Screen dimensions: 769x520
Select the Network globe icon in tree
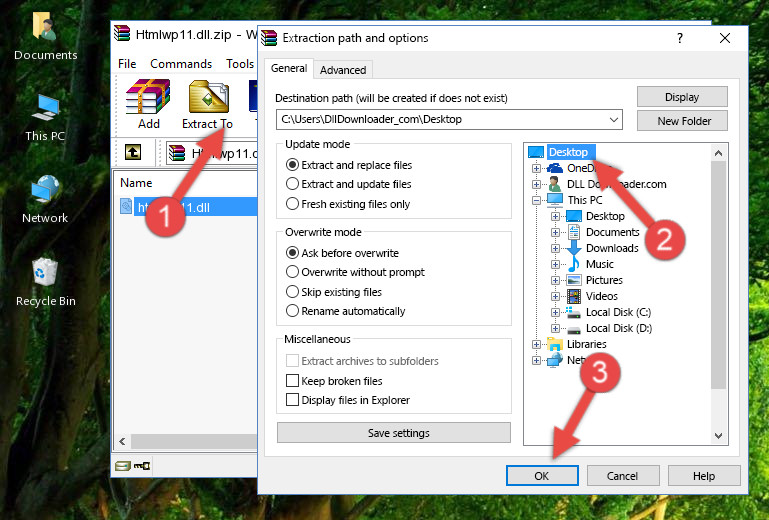555,360
